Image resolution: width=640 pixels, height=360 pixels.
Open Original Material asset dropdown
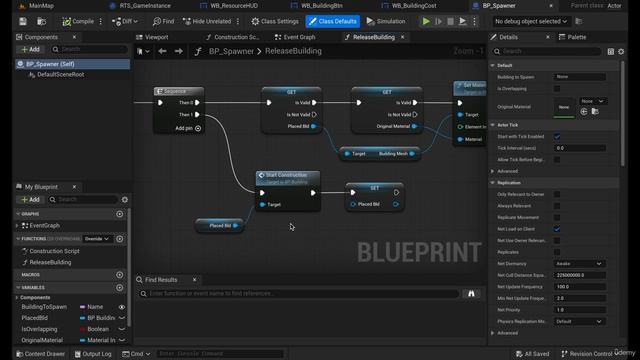pyautogui.click(x=592, y=101)
